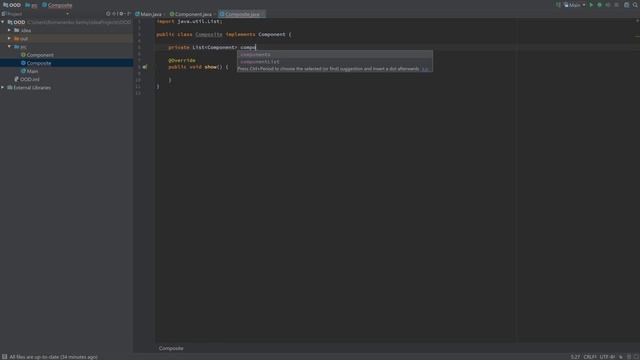Collapse the src folder arrow
640x360 pixels.
[9, 47]
